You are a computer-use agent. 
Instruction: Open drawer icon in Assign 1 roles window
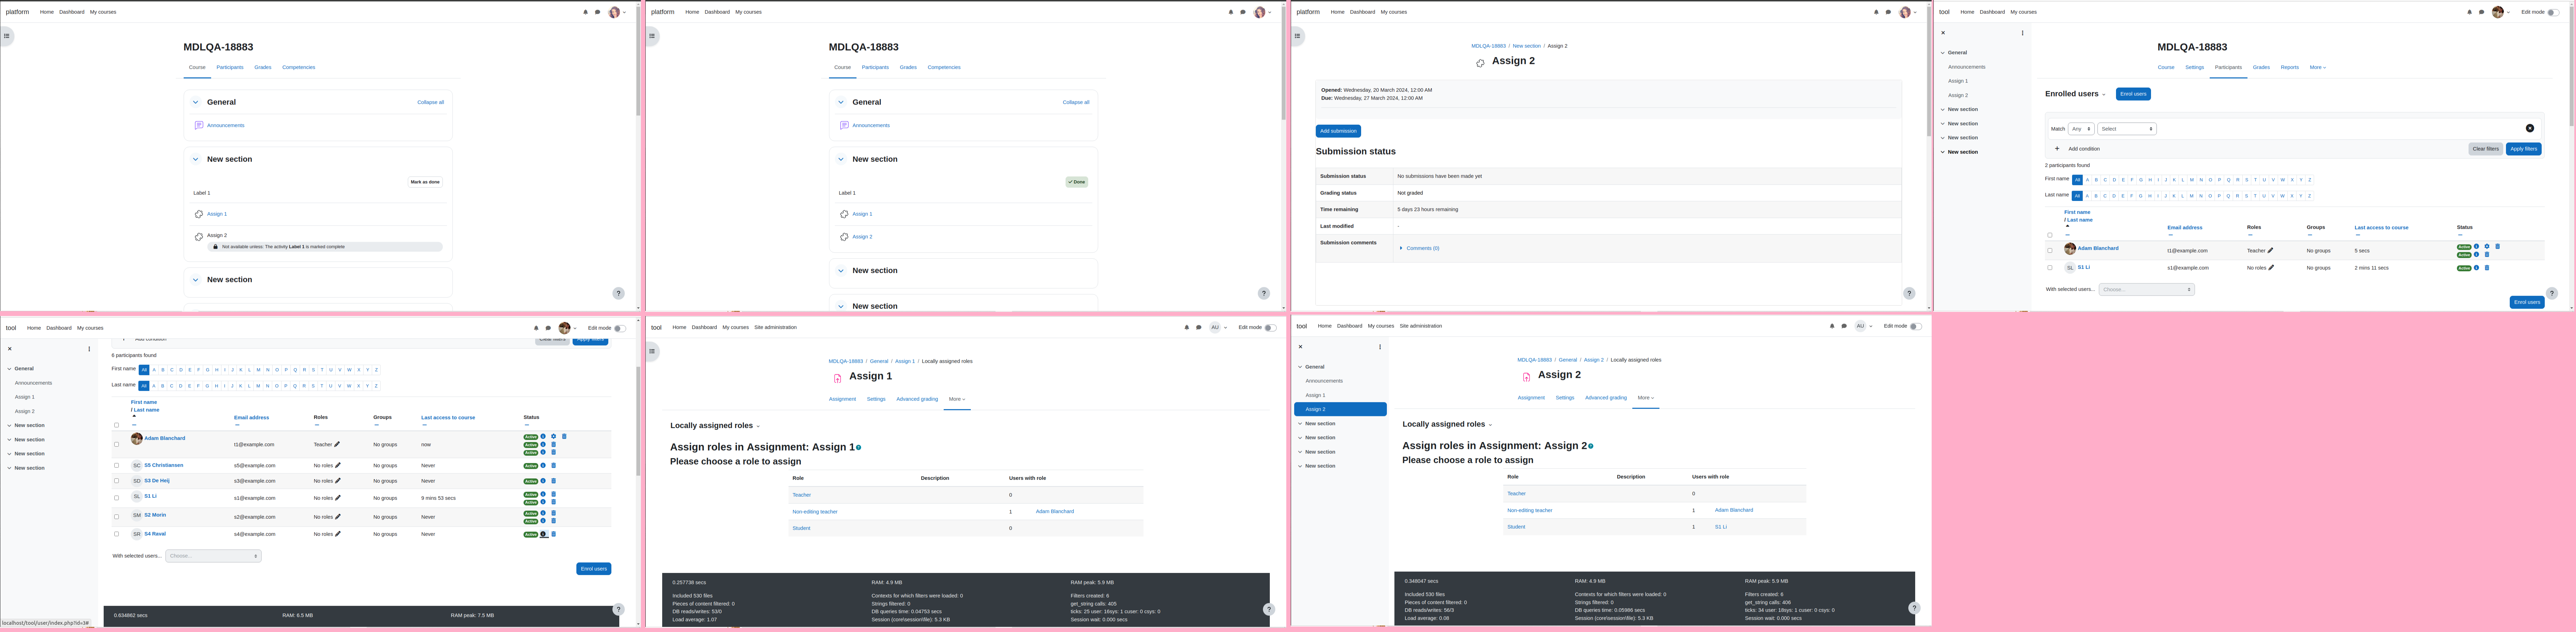point(652,351)
